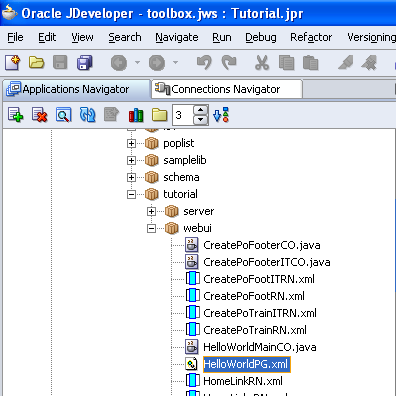
Task: Expand the server package node
Action: coord(151,212)
